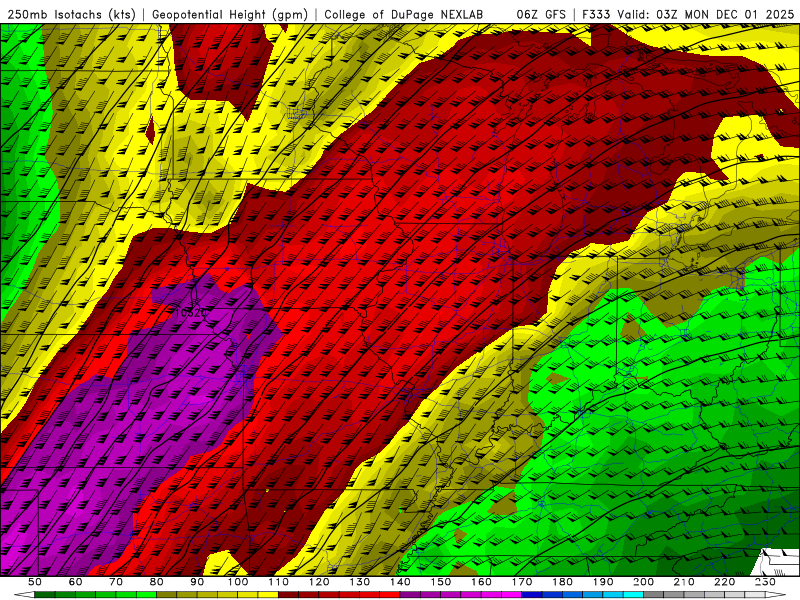Click the cyan swatch just before the 200 label
The image size is (800, 600).
pos(634,594)
